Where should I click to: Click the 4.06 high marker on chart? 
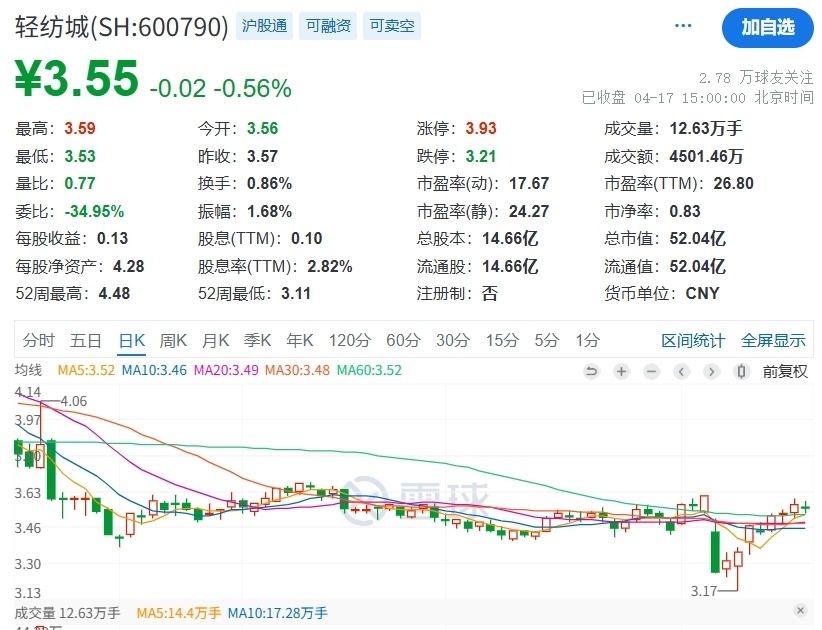pos(73,401)
